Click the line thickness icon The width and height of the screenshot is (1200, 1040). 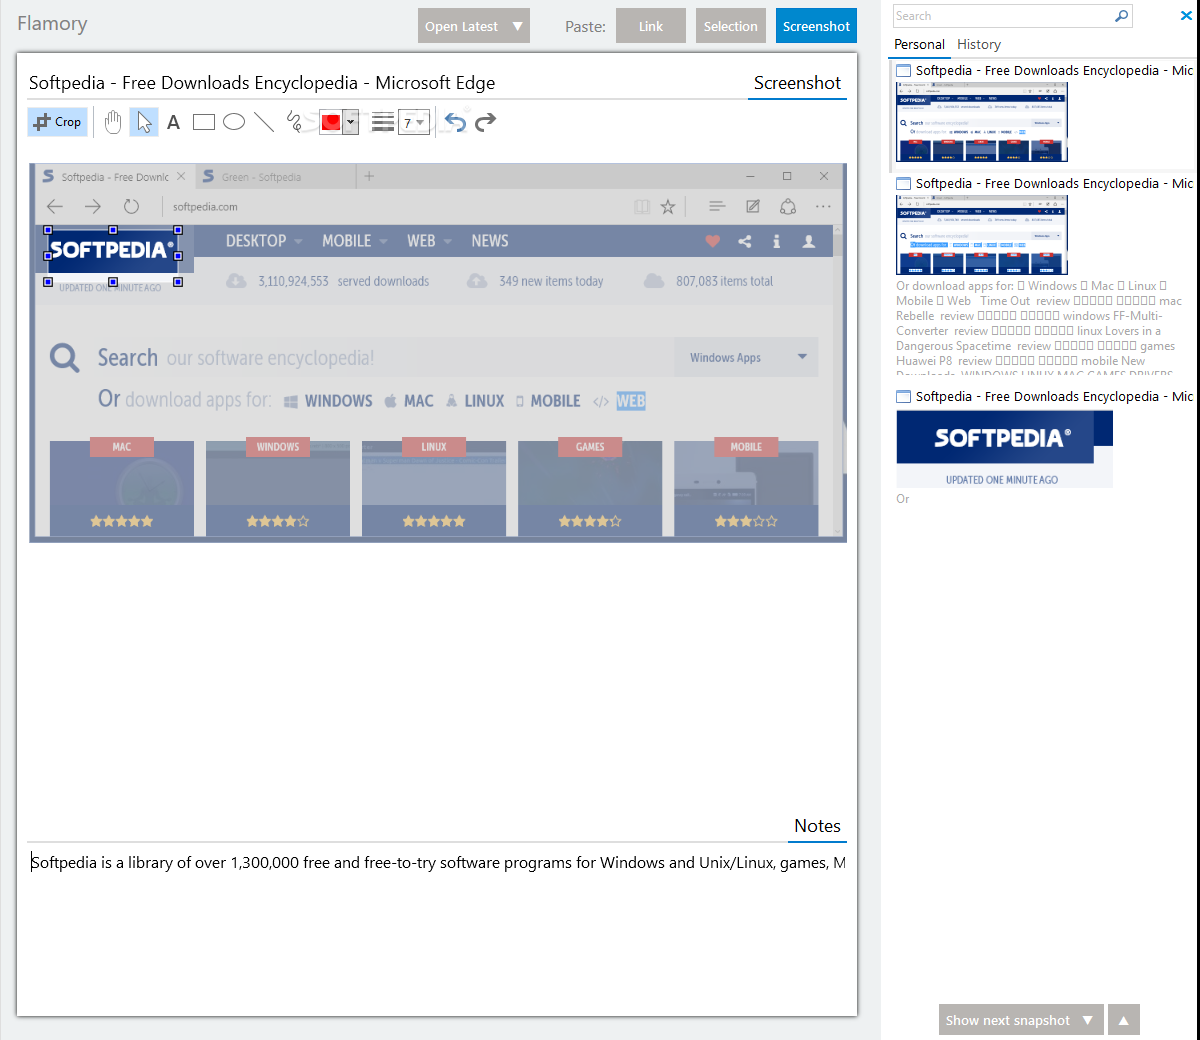point(383,122)
